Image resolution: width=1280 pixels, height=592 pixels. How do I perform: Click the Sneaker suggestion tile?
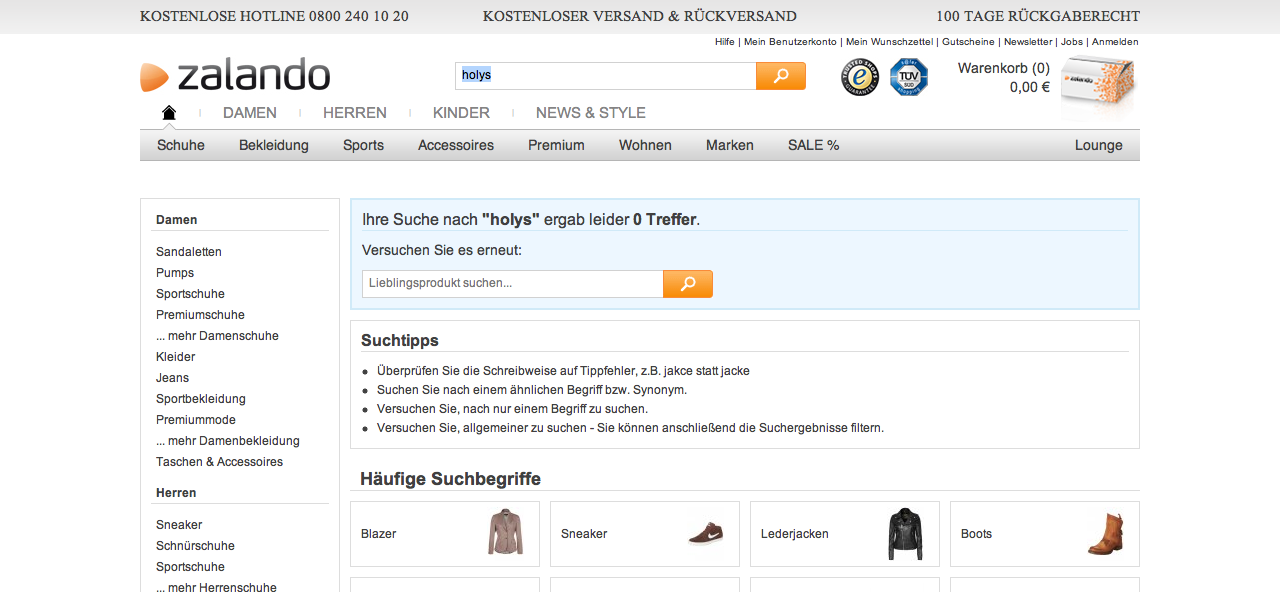[645, 534]
